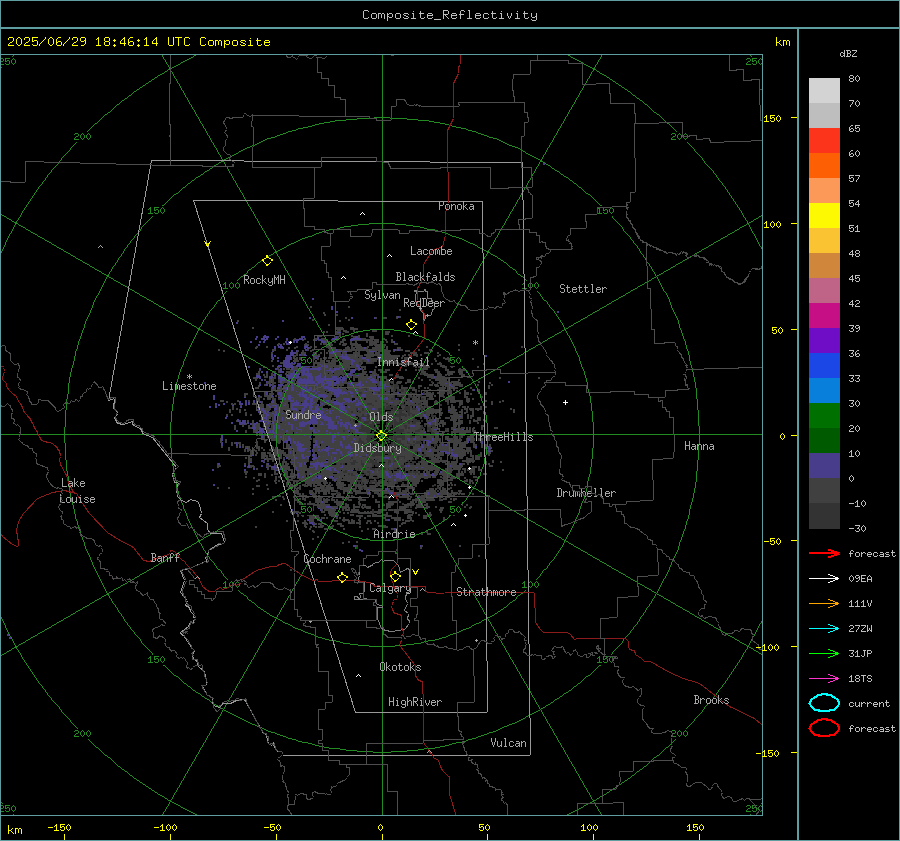Select the red forecast ellipse icon
This screenshot has height=841, width=900.
824,728
